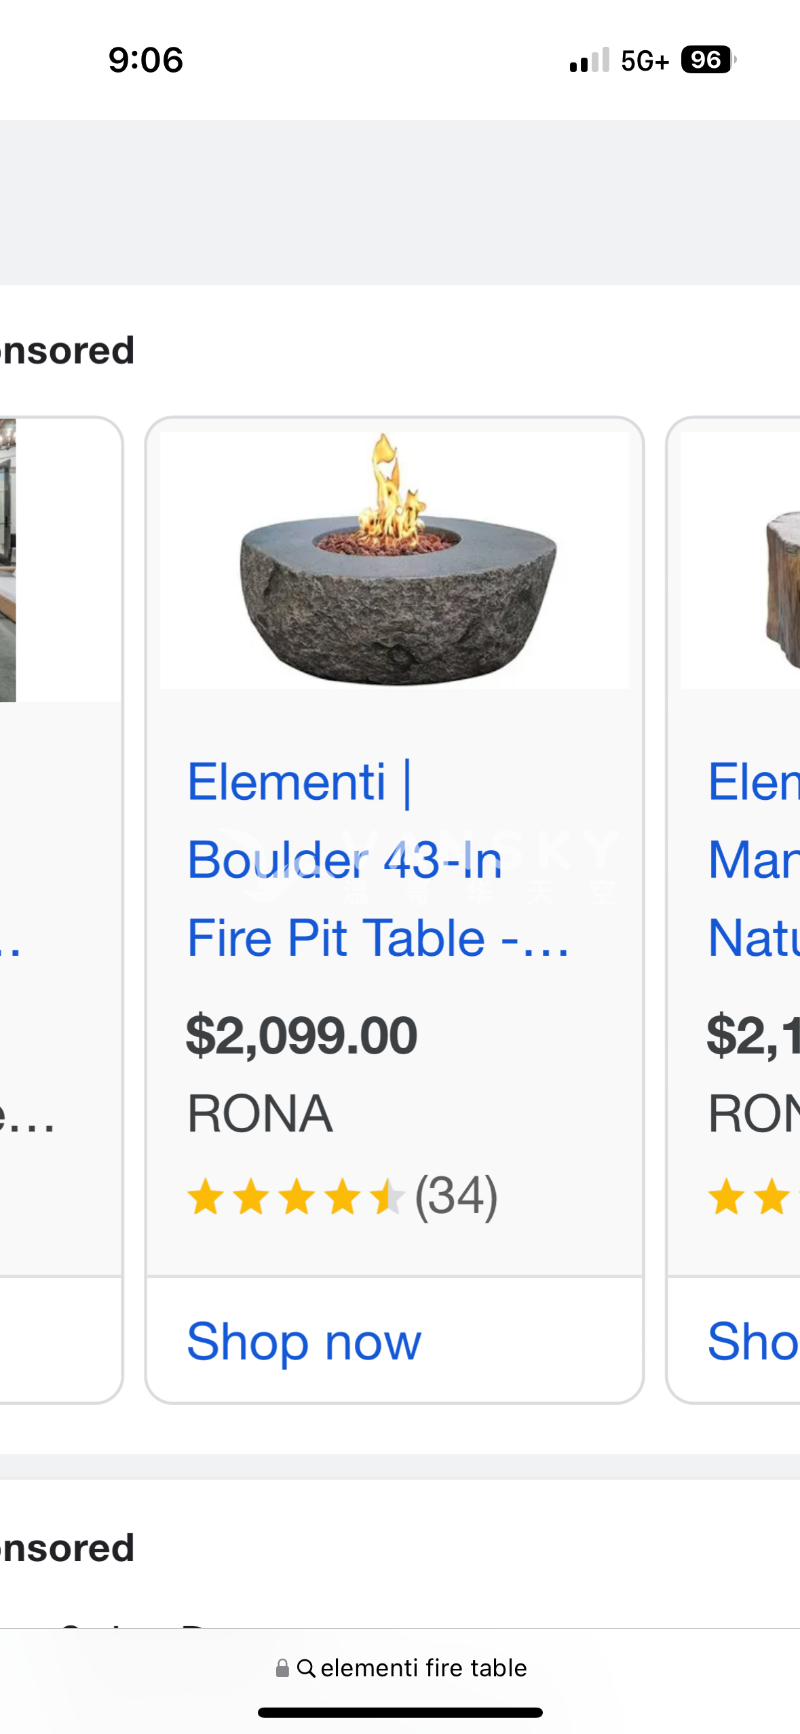Tap the $2,099.00 price

(301, 1035)
